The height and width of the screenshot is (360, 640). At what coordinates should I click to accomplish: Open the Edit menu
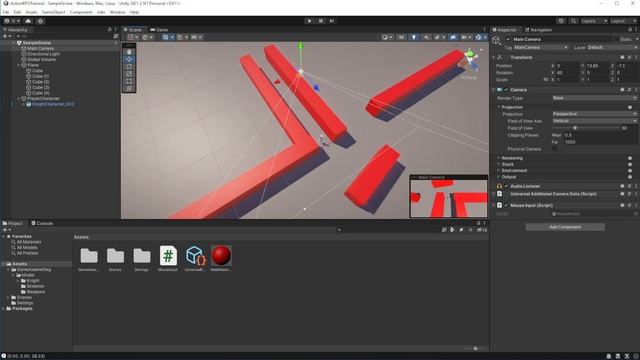17,12
